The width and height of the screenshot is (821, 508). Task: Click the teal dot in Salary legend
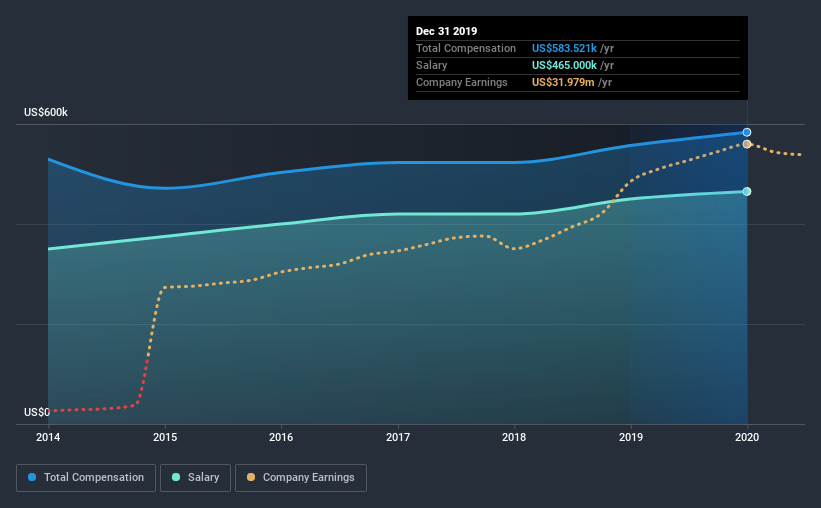point(176,477)
